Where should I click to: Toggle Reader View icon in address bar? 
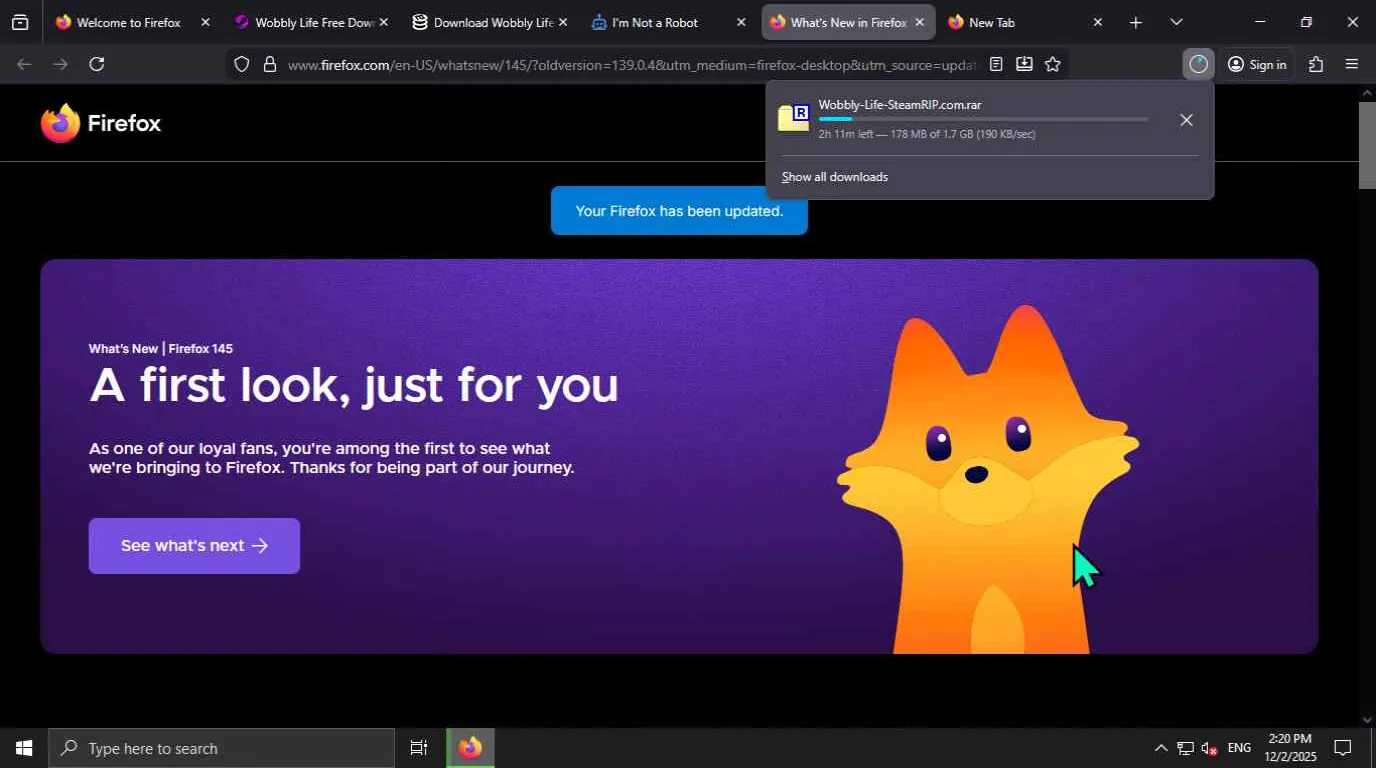[996, 64]
